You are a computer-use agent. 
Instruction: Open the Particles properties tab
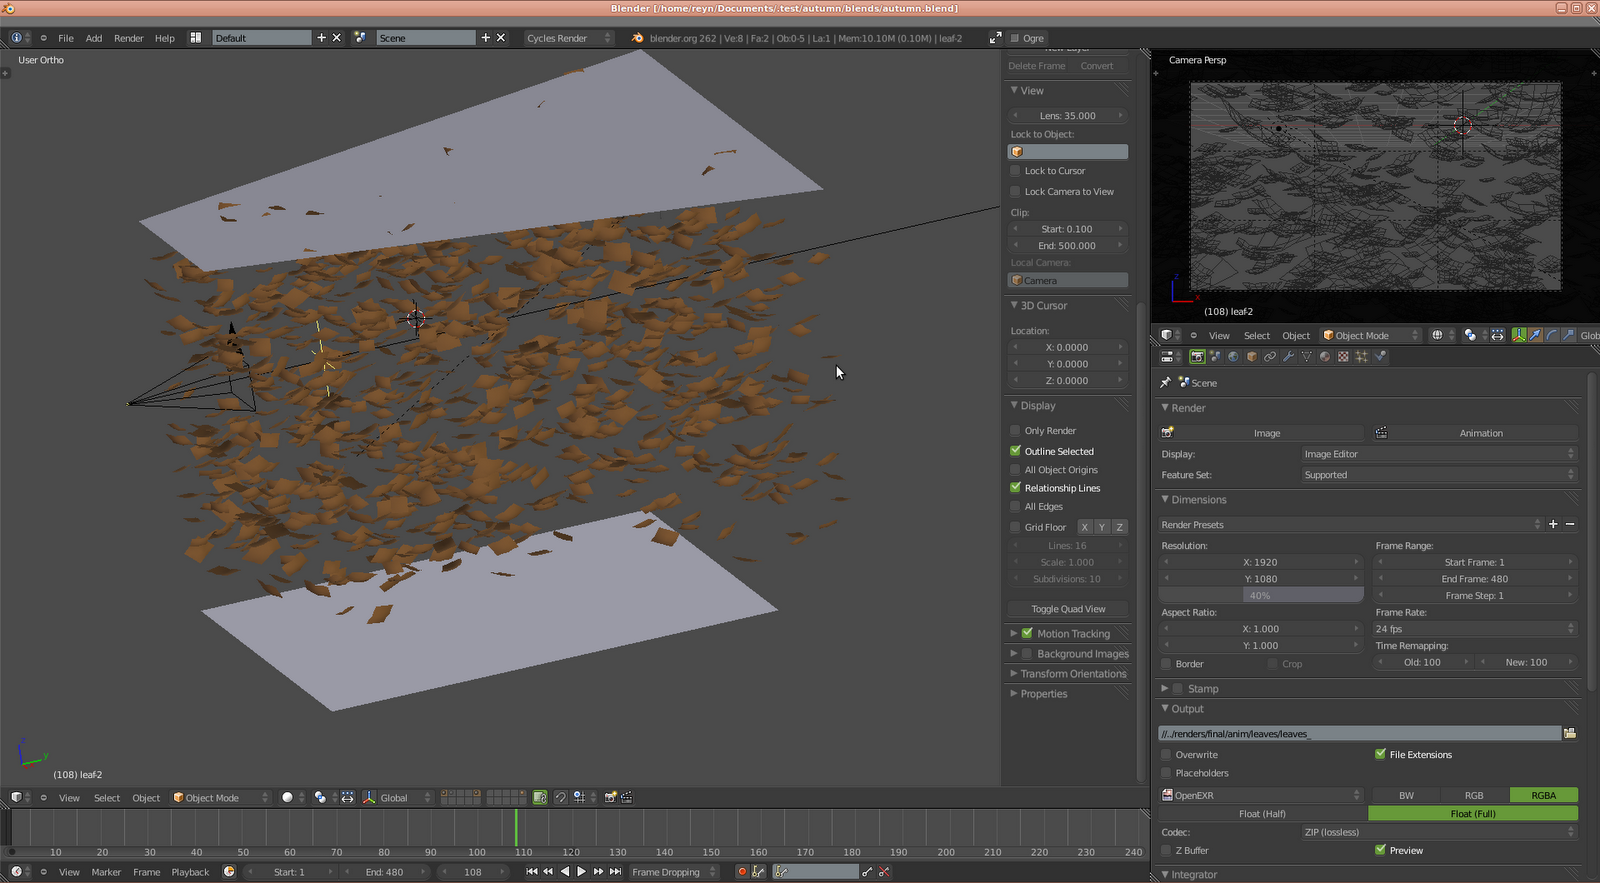[1361, 357]
